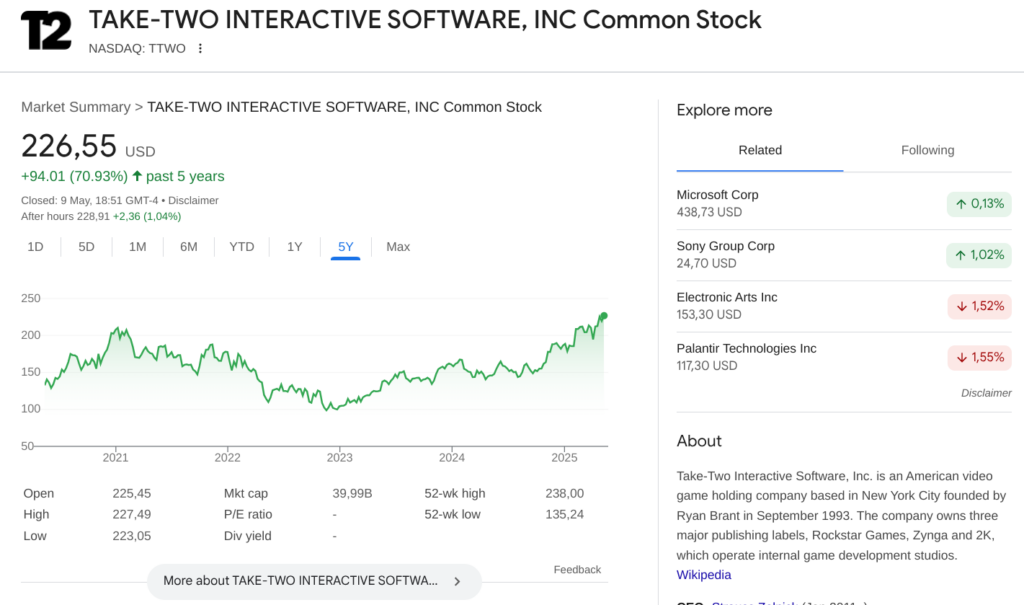Click the +94.01 (70.93%) change text
1024x605 pixels.
coord(74,176)
